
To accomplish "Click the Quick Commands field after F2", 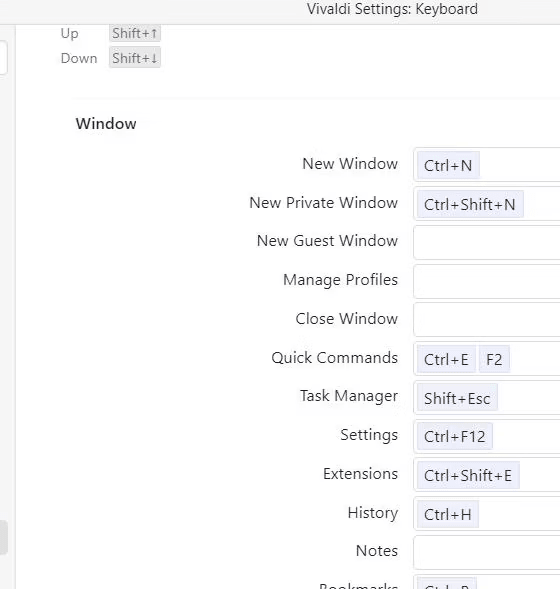I will pos(535,359).
